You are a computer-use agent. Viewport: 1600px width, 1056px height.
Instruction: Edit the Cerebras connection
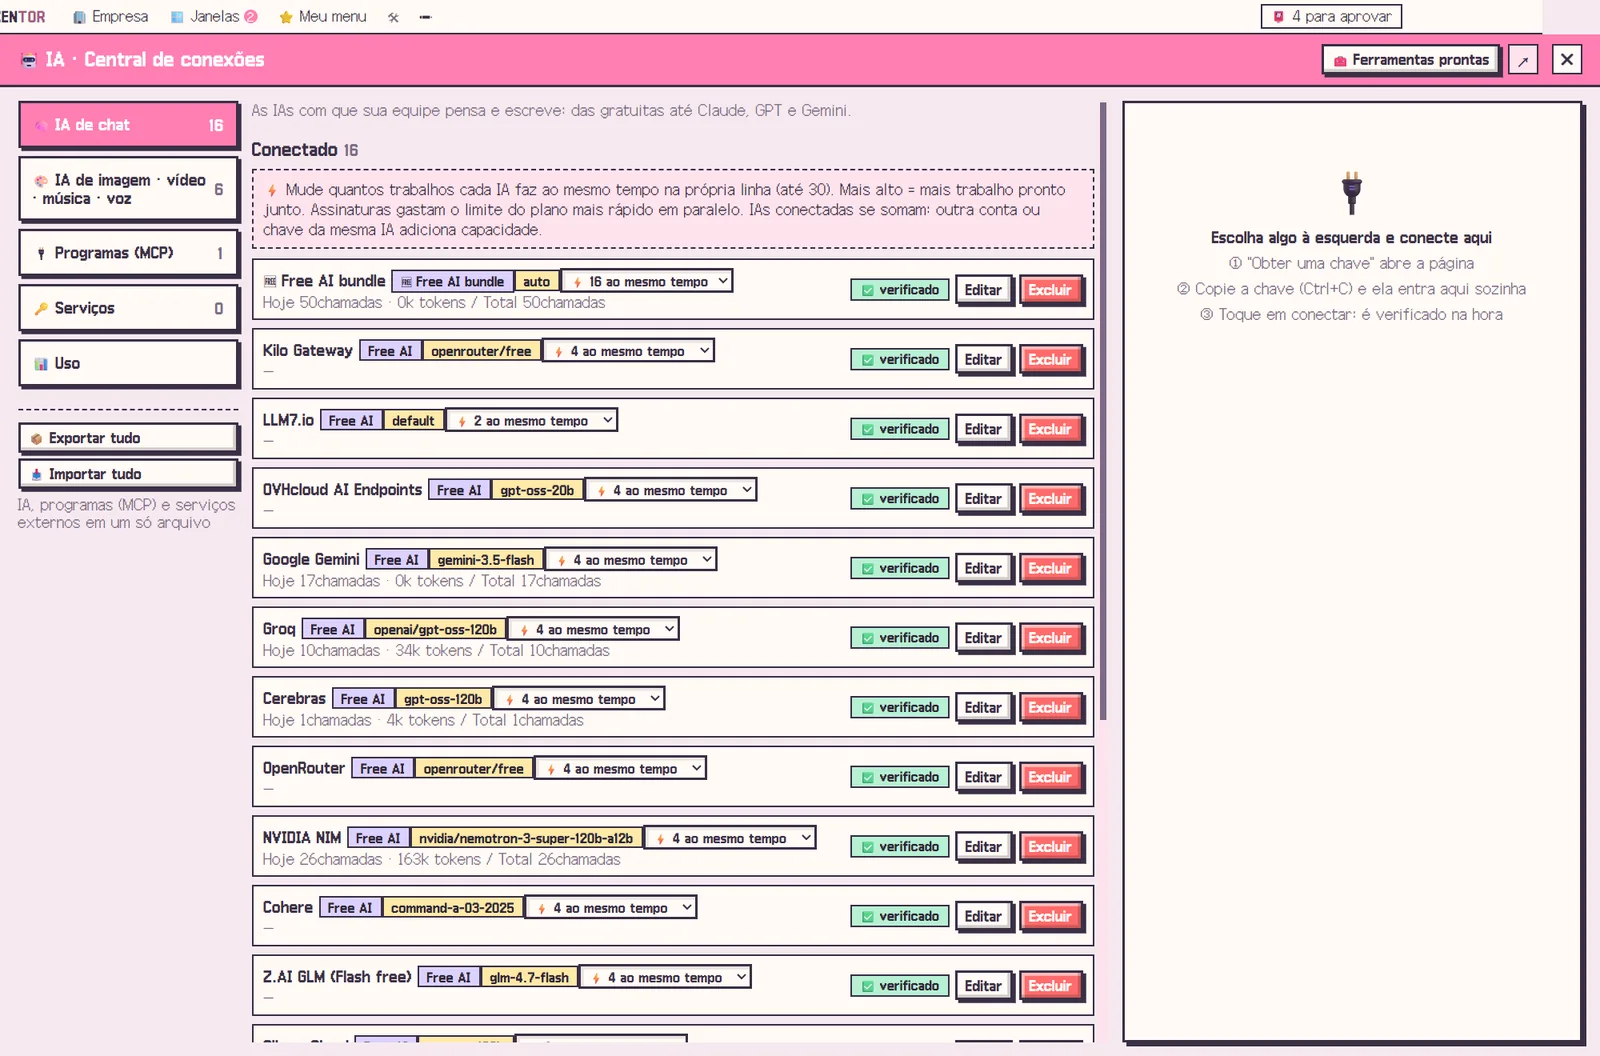[983, 708]
